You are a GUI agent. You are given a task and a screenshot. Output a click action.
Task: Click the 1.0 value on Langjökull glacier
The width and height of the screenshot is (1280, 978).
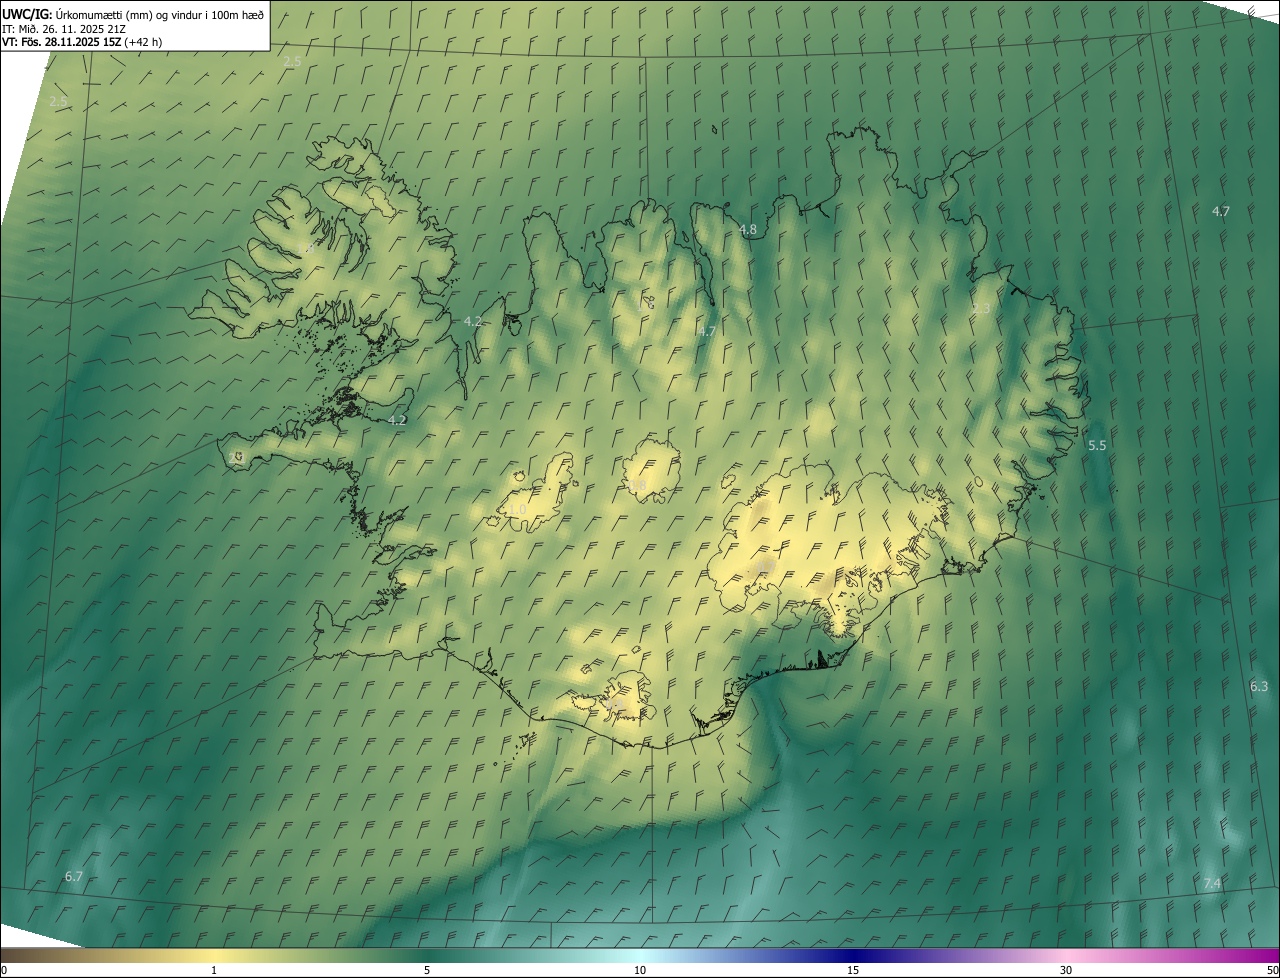tap(517, 510)
